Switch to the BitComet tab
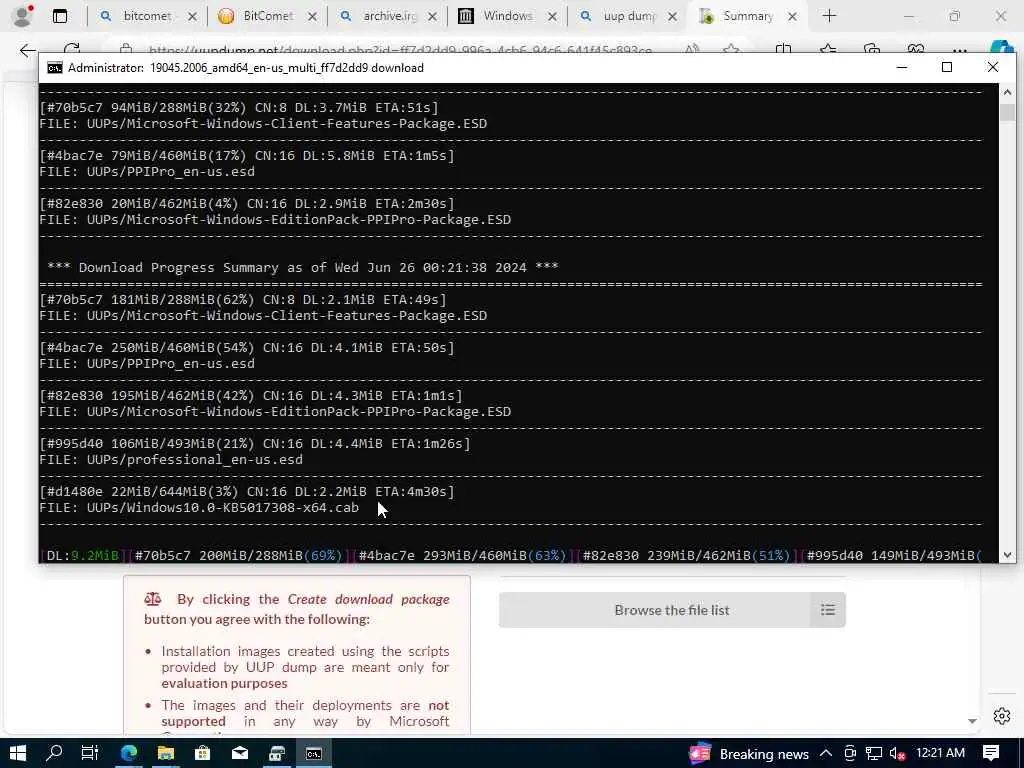This screenshot has width=1024, height=768. tap(268, 16)
